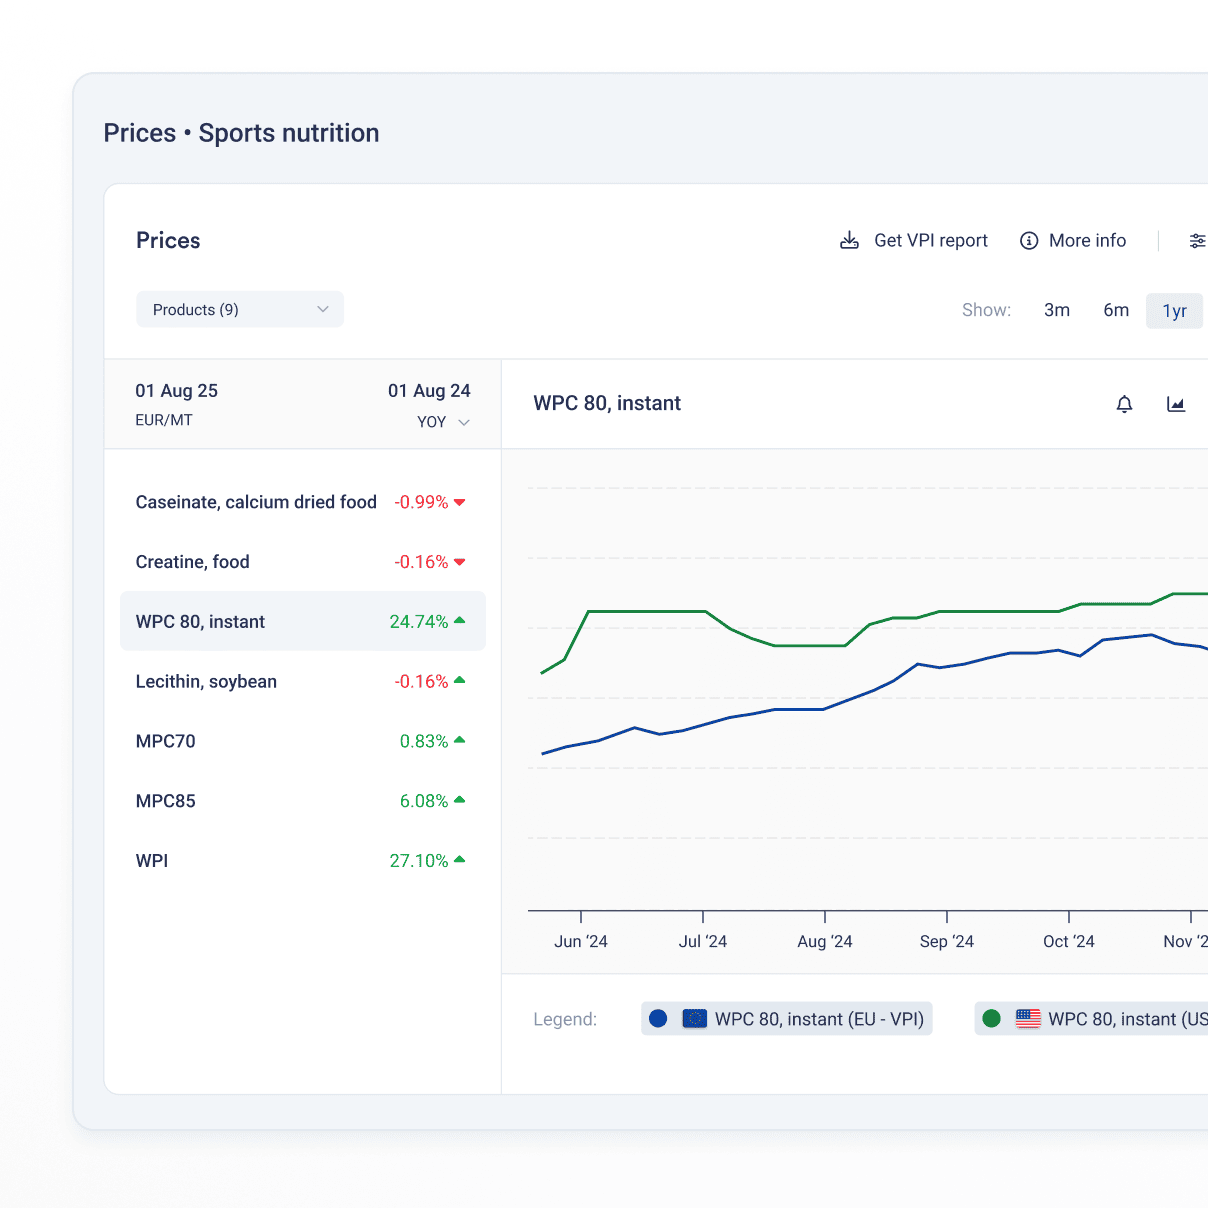Open the Products (9) dropdown
Image resolution: width=1208 pixels, height=1209 pixels.
[239, 310]
